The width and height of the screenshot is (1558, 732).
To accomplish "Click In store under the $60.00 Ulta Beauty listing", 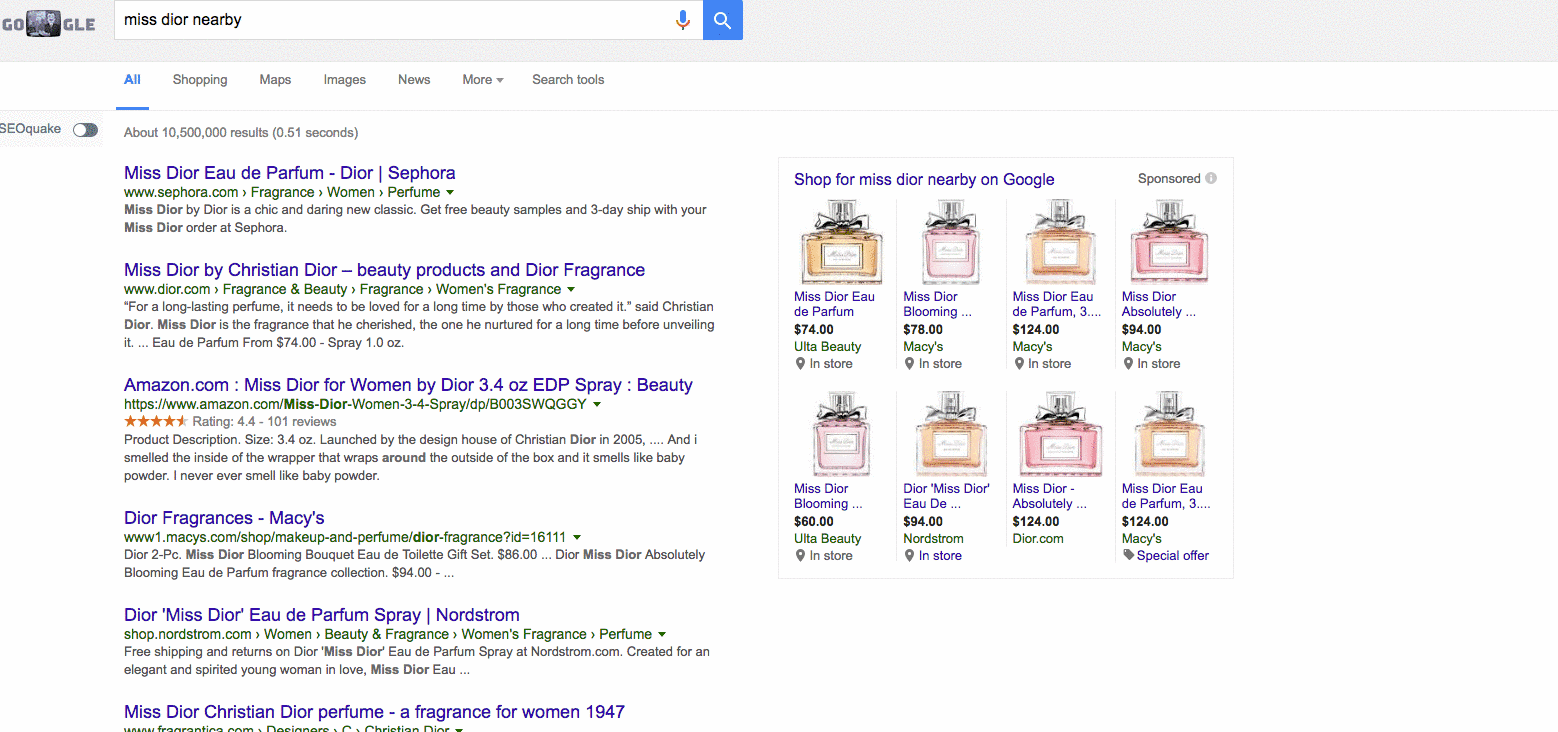I will pyautogui.click(x=831, y=556).
